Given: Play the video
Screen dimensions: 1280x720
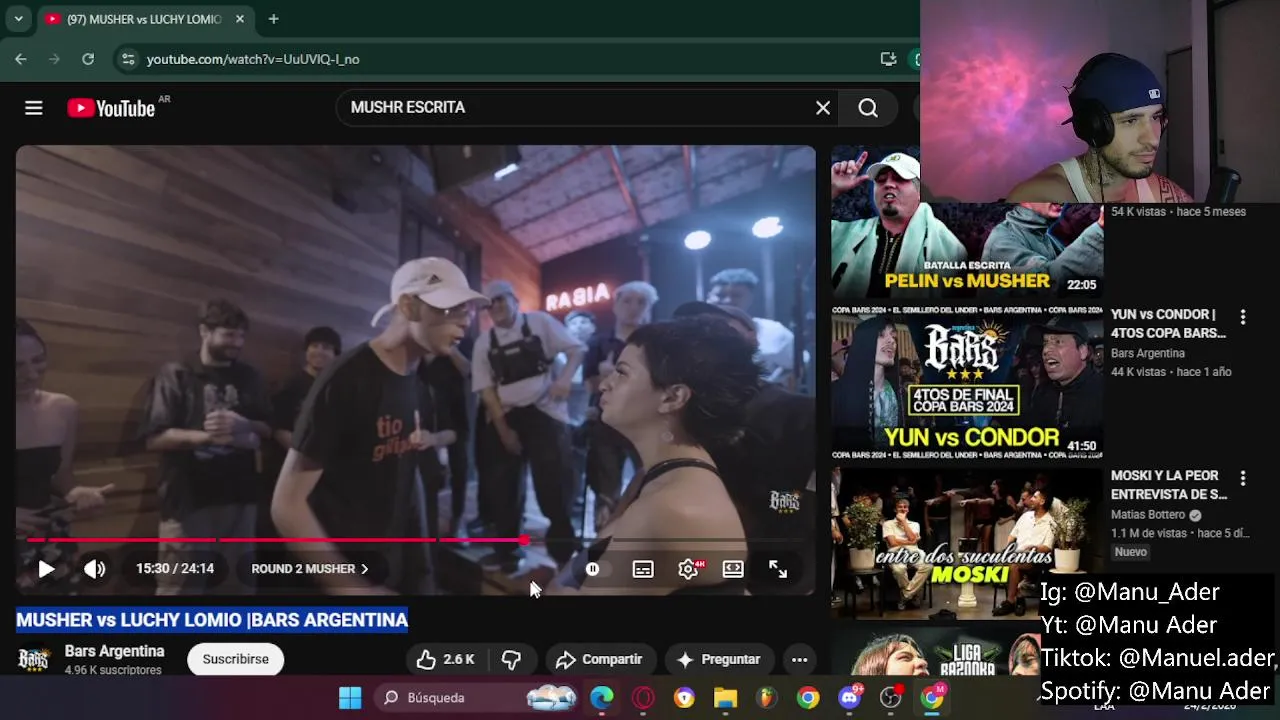Looking at the screenshot, I should 46,569.
